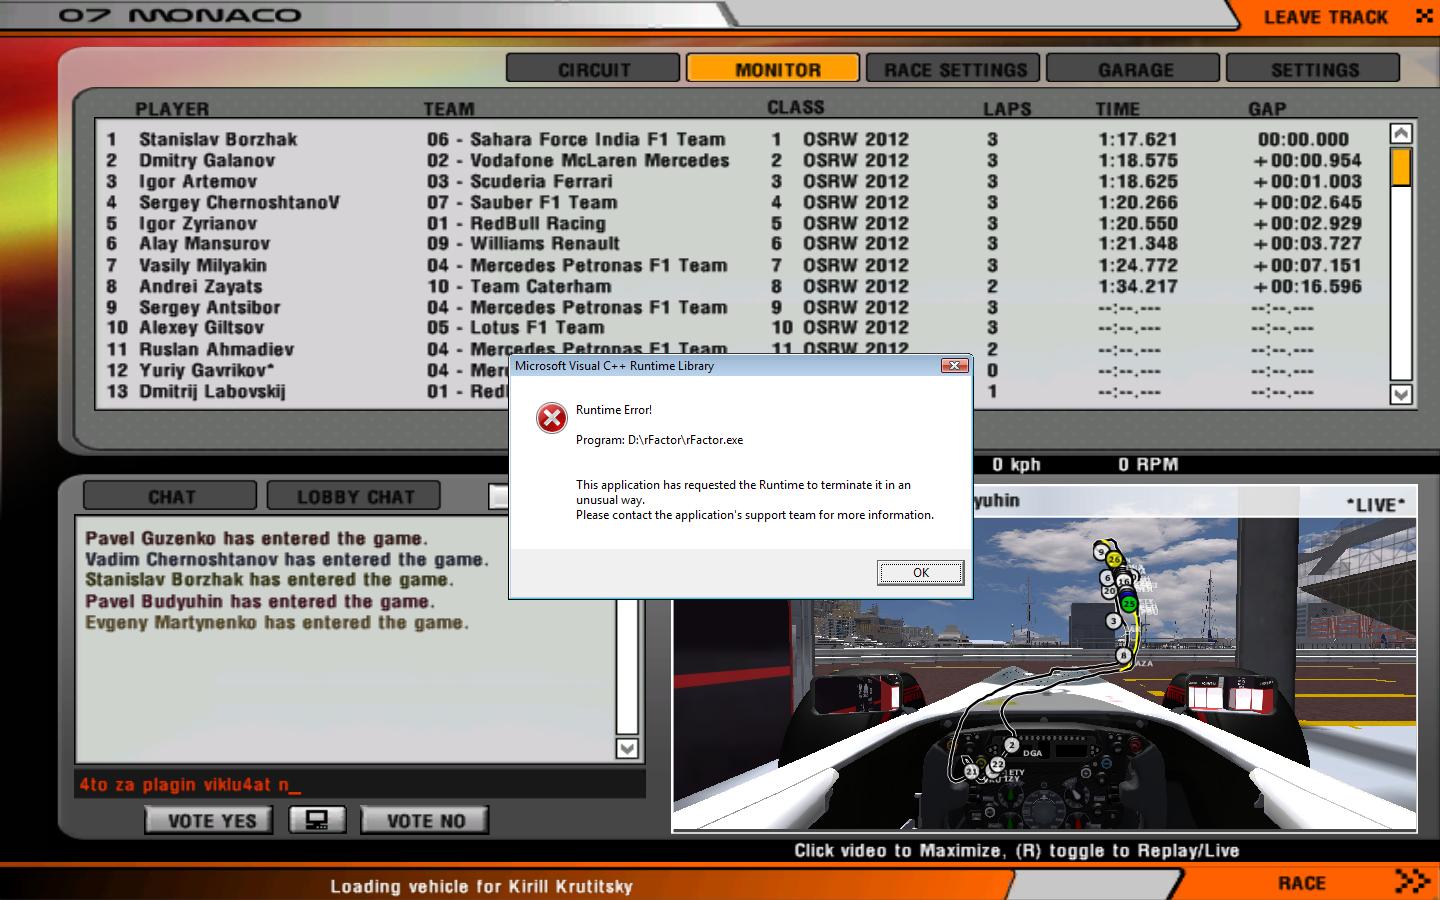The image size is (1440, 900).
Task: Click chat line about Evgeny Martynenko
Action: pyautogui.click(x=276, y=622)
